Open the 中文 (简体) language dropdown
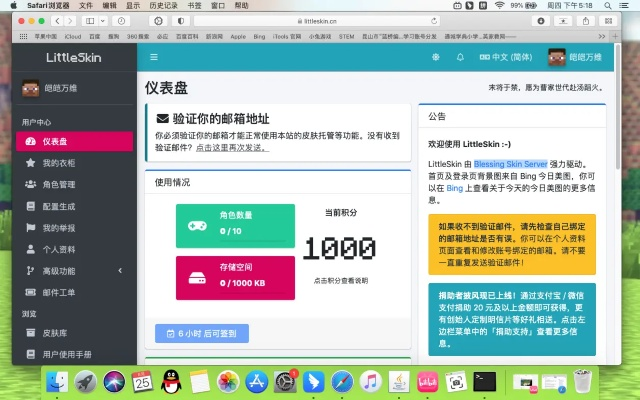 point(506,57)
